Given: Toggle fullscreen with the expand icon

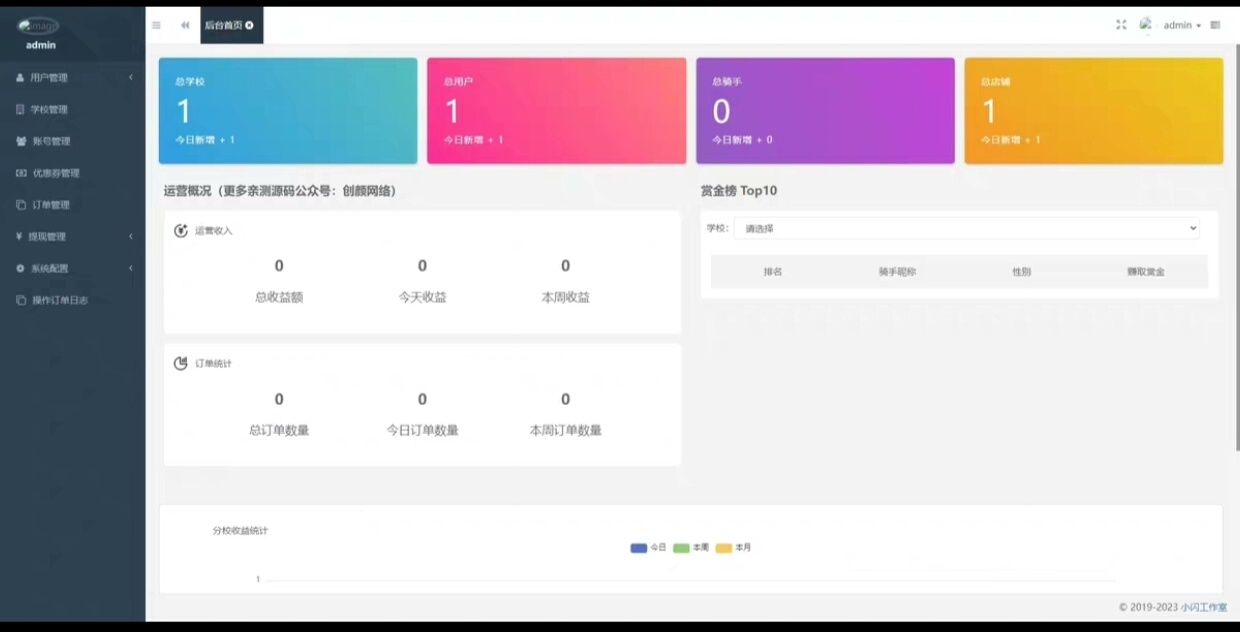Looking at the screenshot, I should [1121, 25].
